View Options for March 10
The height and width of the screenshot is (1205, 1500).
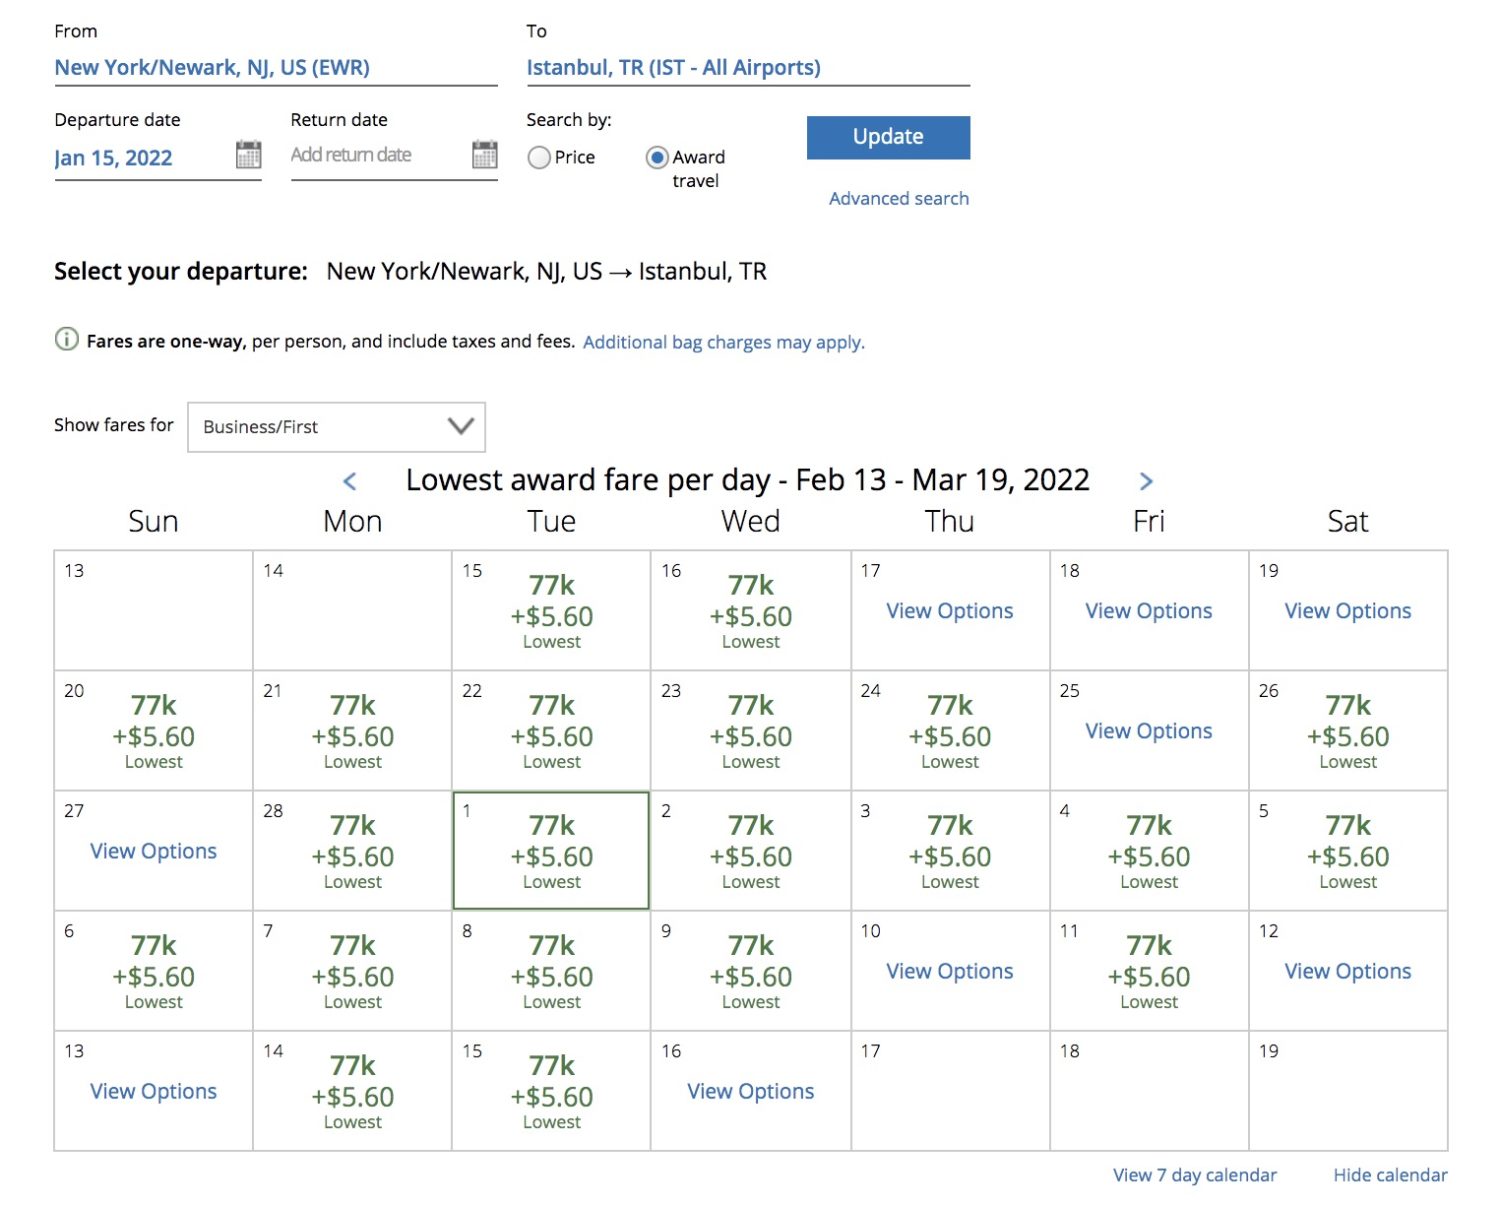948,971
